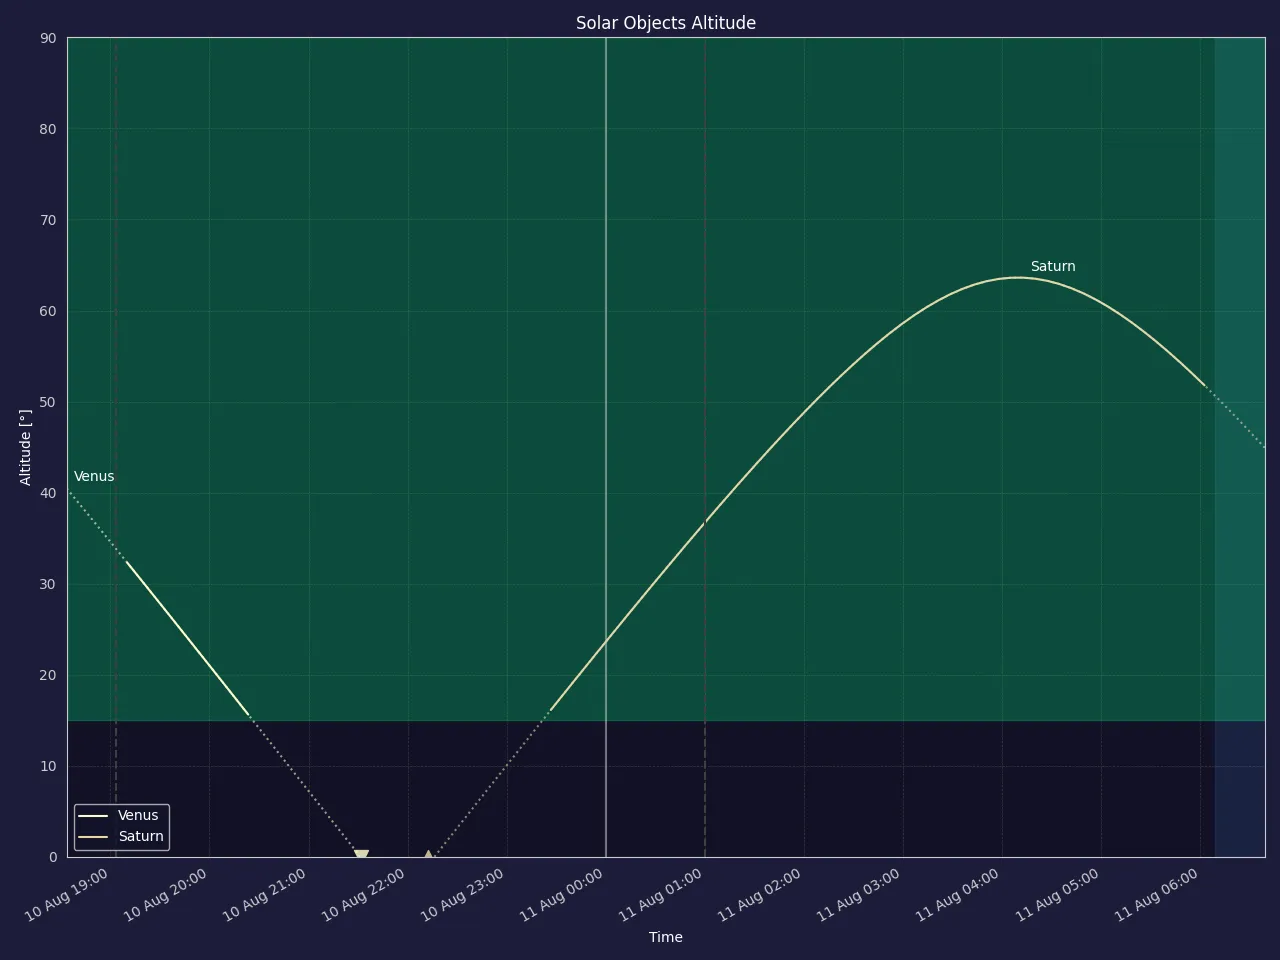1280x960 pixels.
Task: Click the 60 altitude tick label
Action: point(49,311)
